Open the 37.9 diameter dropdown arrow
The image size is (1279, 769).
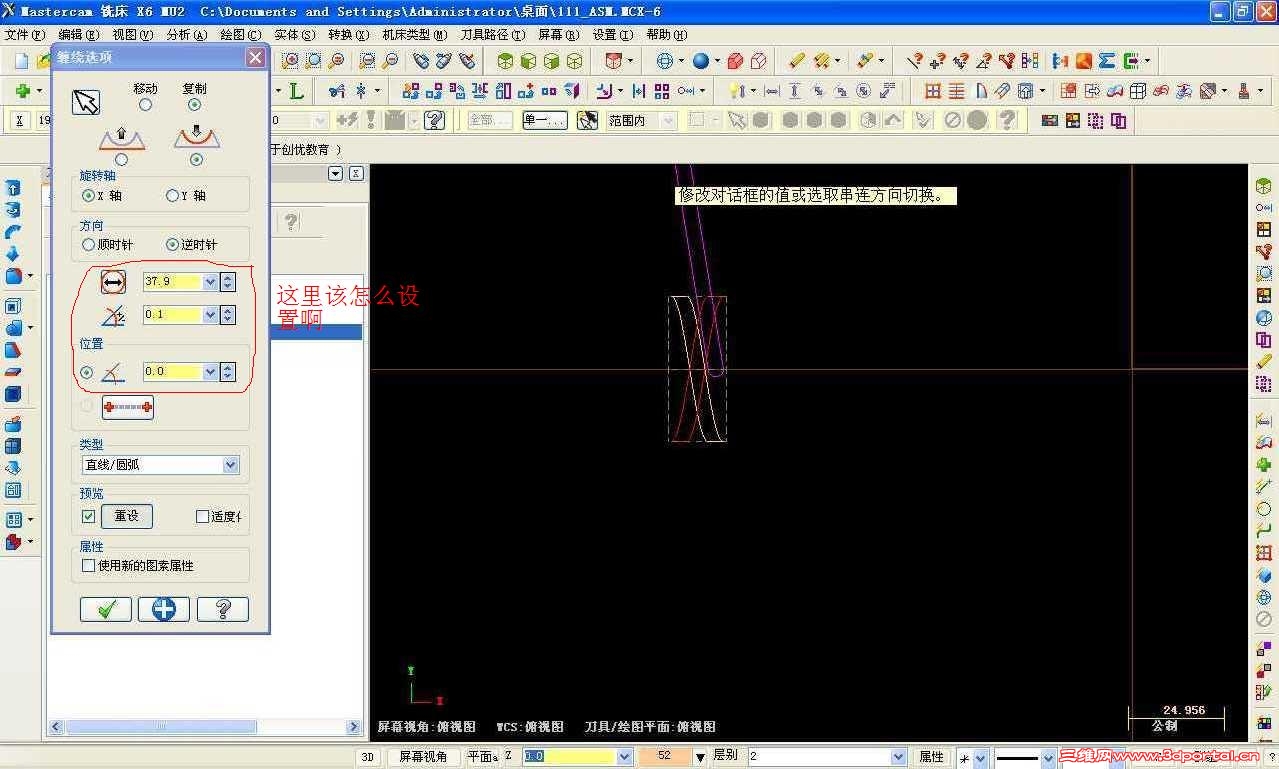[x=210, y=282]
